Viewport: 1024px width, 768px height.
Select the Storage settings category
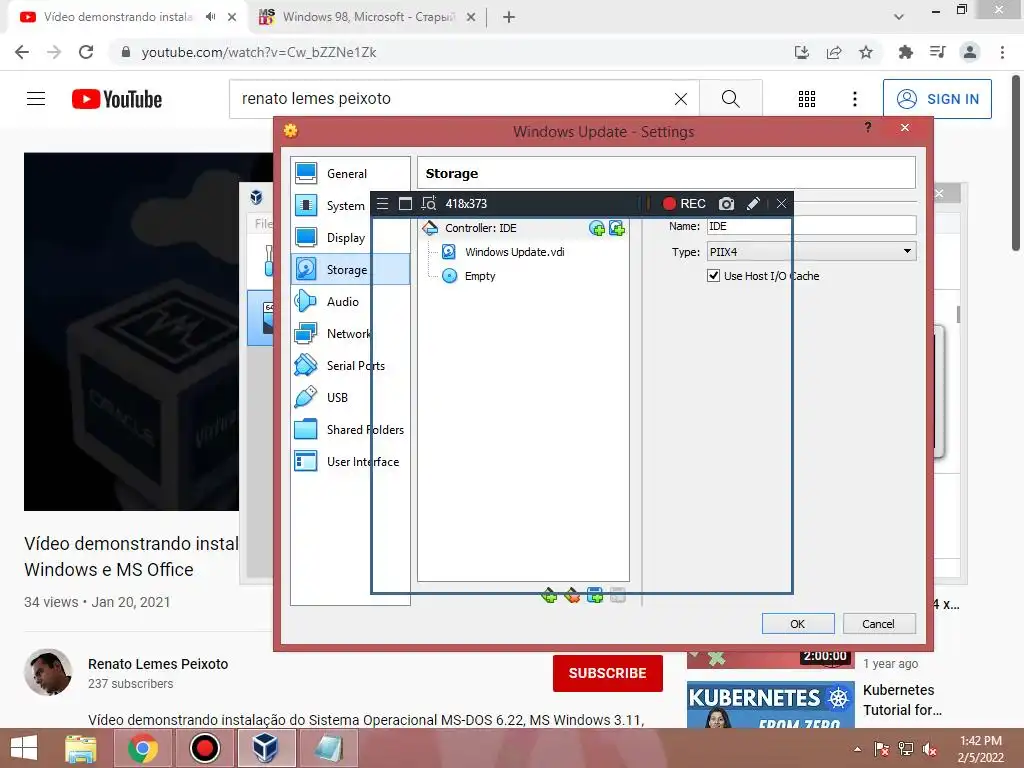[x=350, y=269]
